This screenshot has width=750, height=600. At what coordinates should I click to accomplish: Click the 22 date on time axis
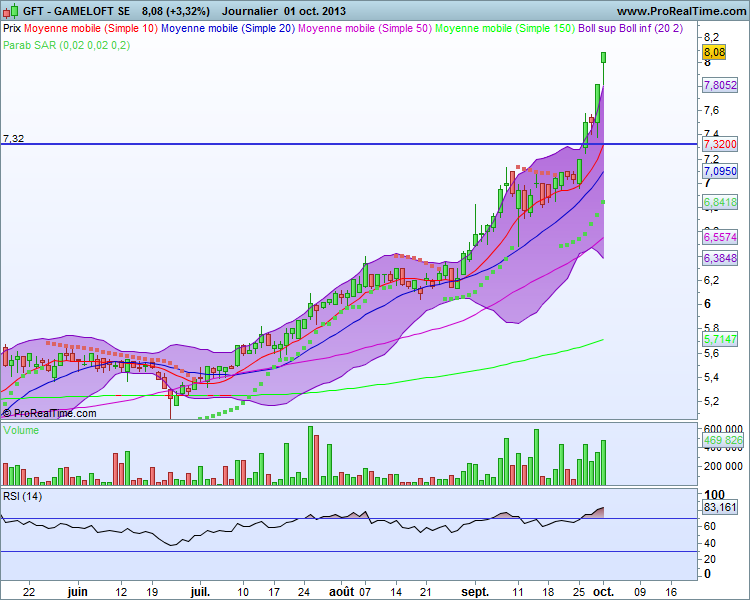pyautogui.click(x=29, y=592)
